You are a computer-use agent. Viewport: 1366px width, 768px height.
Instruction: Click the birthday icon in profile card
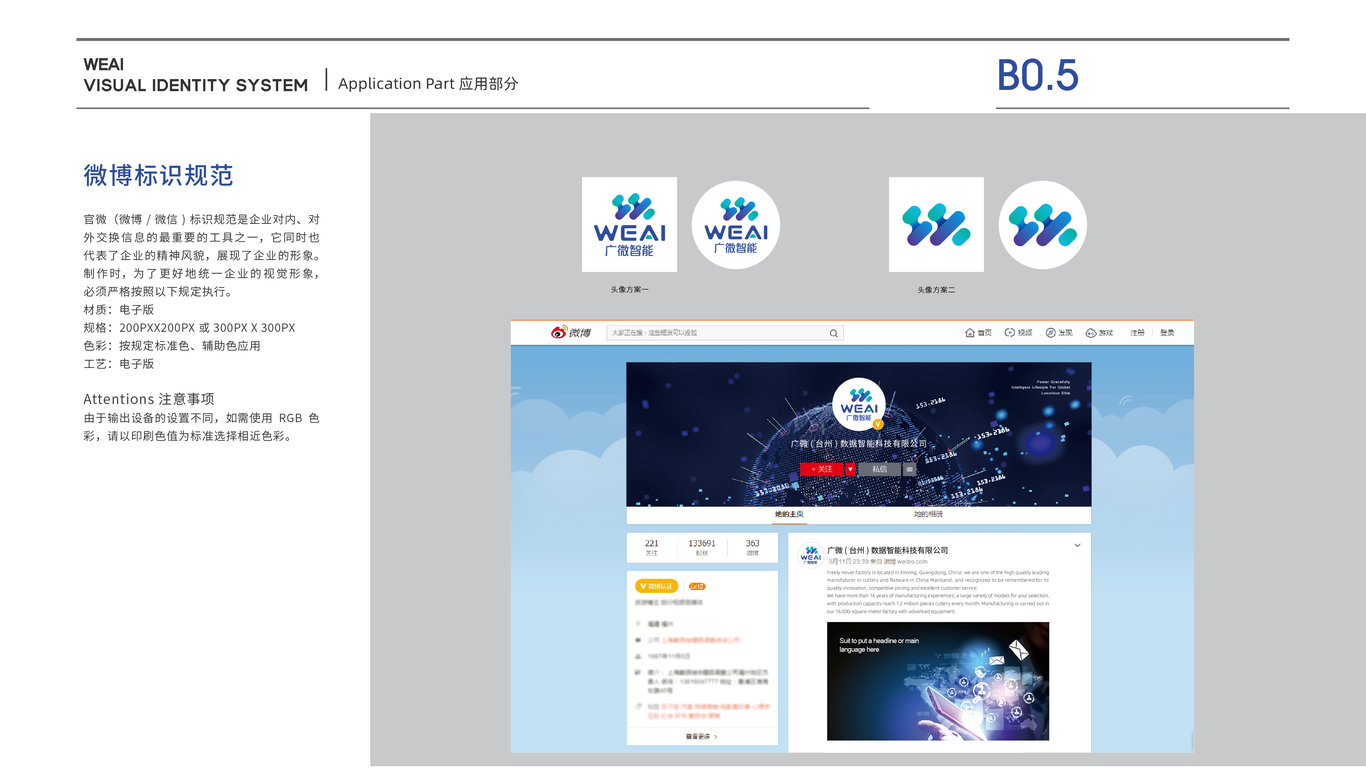[x=638, y=656]
